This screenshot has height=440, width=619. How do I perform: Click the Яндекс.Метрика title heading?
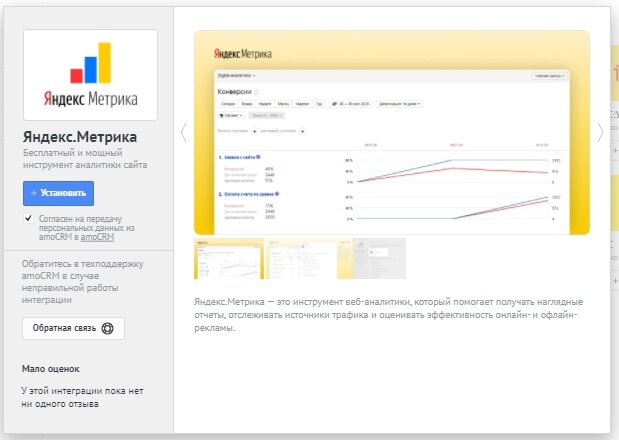pos(80,137)
